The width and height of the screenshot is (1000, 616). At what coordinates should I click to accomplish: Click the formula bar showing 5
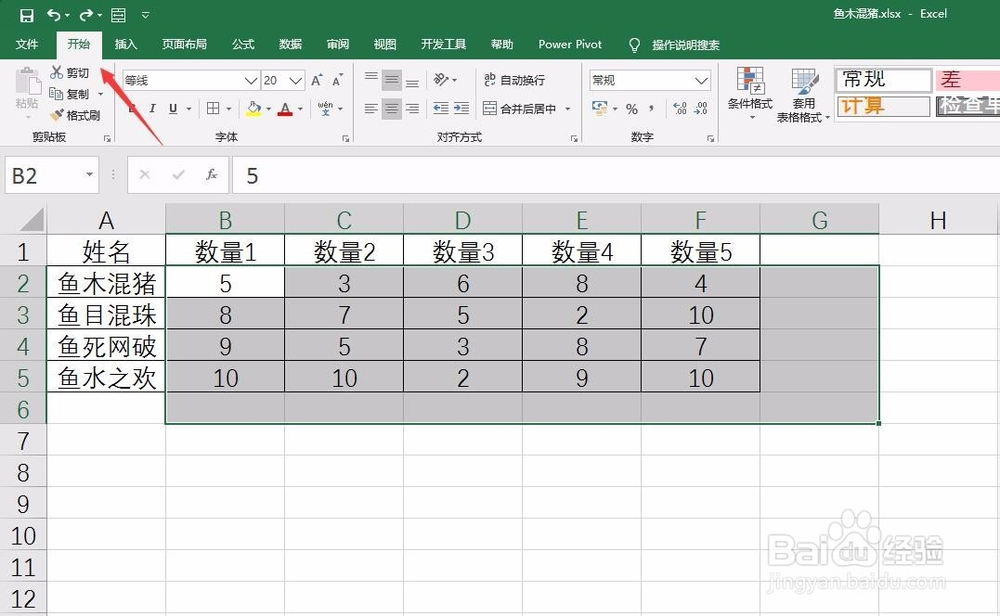pos(615,175)
